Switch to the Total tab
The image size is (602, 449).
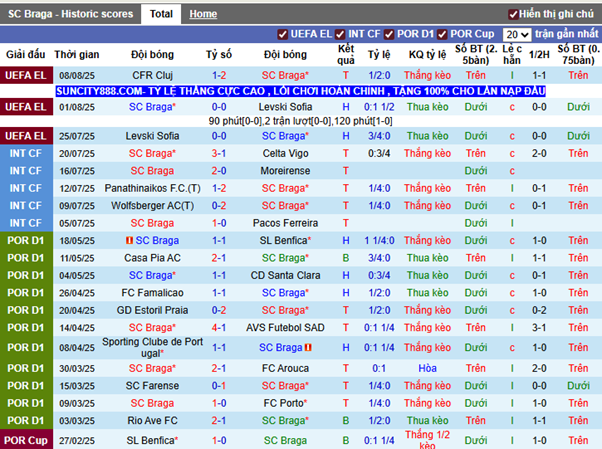pos(161,14)
